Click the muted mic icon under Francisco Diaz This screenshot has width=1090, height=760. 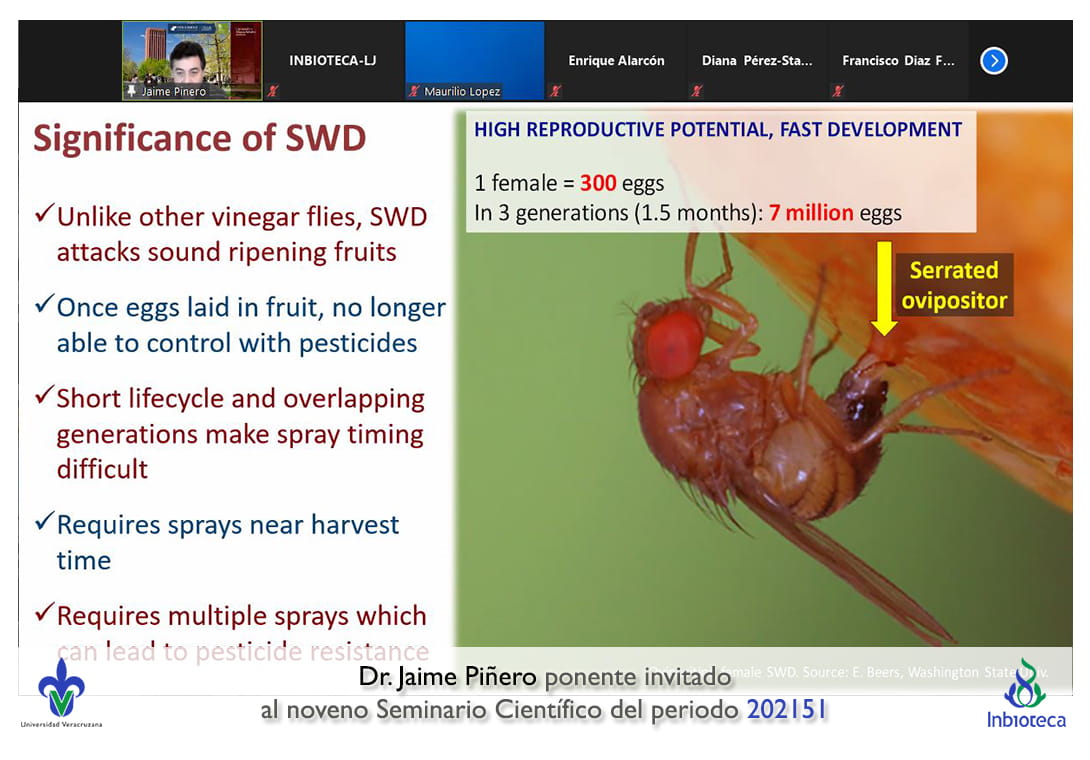pyautogui.click(x=838, y=91)
